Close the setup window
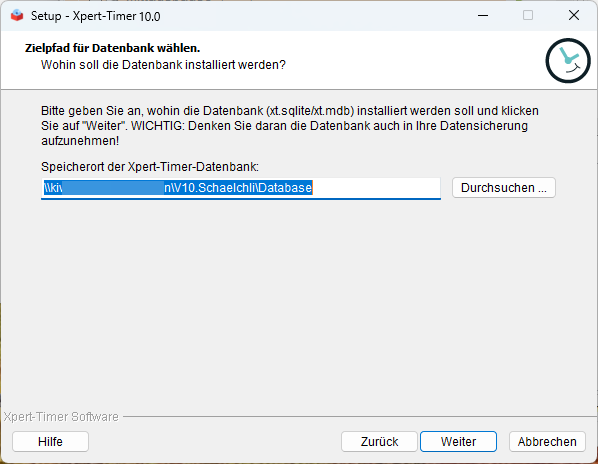598x464 pixels. [574, 16]
